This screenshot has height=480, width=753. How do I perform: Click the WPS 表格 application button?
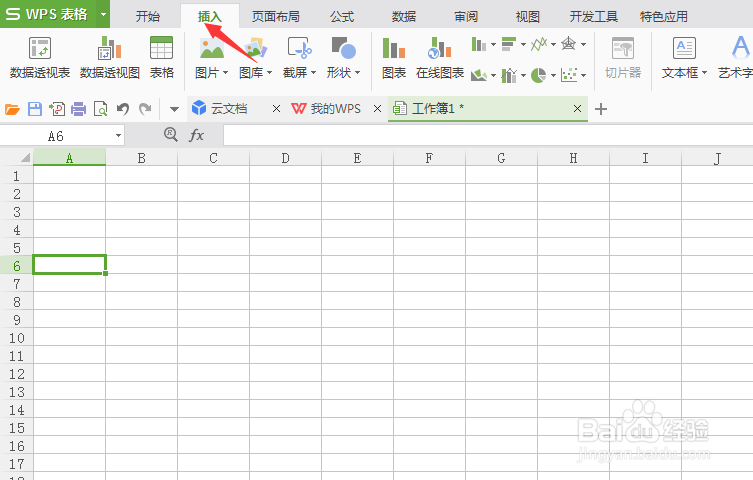(49, 14)
